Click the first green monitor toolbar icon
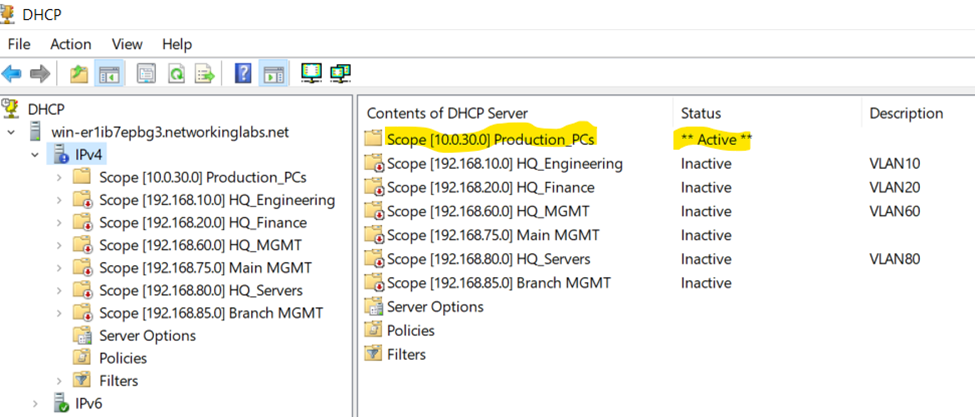Image resolution: width=975 pixels, height=417 pixels. click(x=312, y=73)
